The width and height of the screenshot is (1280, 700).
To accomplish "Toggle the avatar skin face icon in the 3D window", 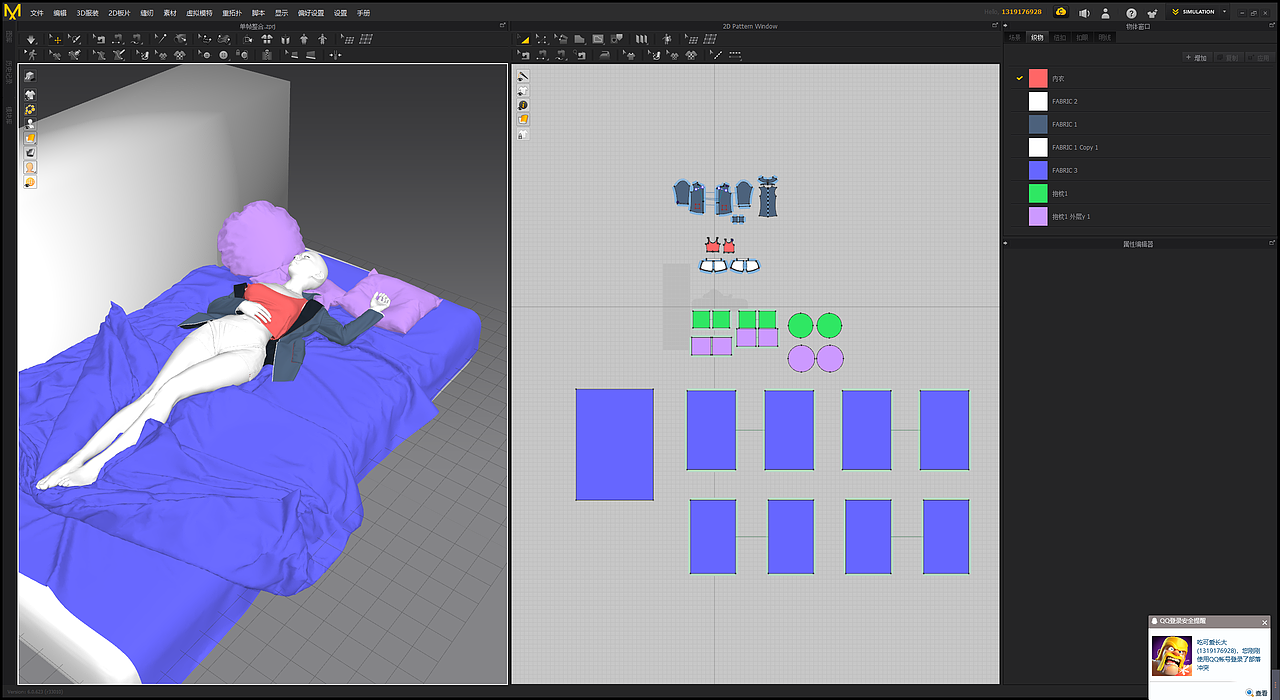I will click(30, 167).
